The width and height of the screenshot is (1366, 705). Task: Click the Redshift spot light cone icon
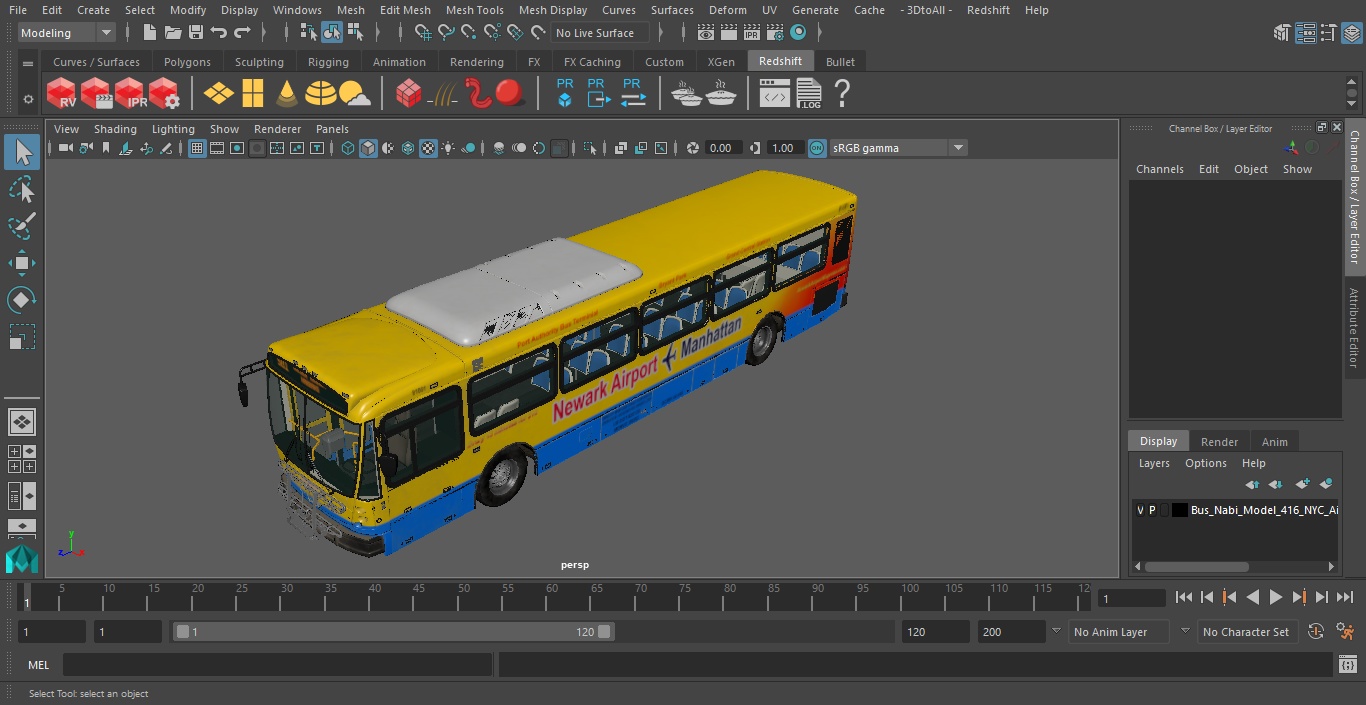[287, 94]
